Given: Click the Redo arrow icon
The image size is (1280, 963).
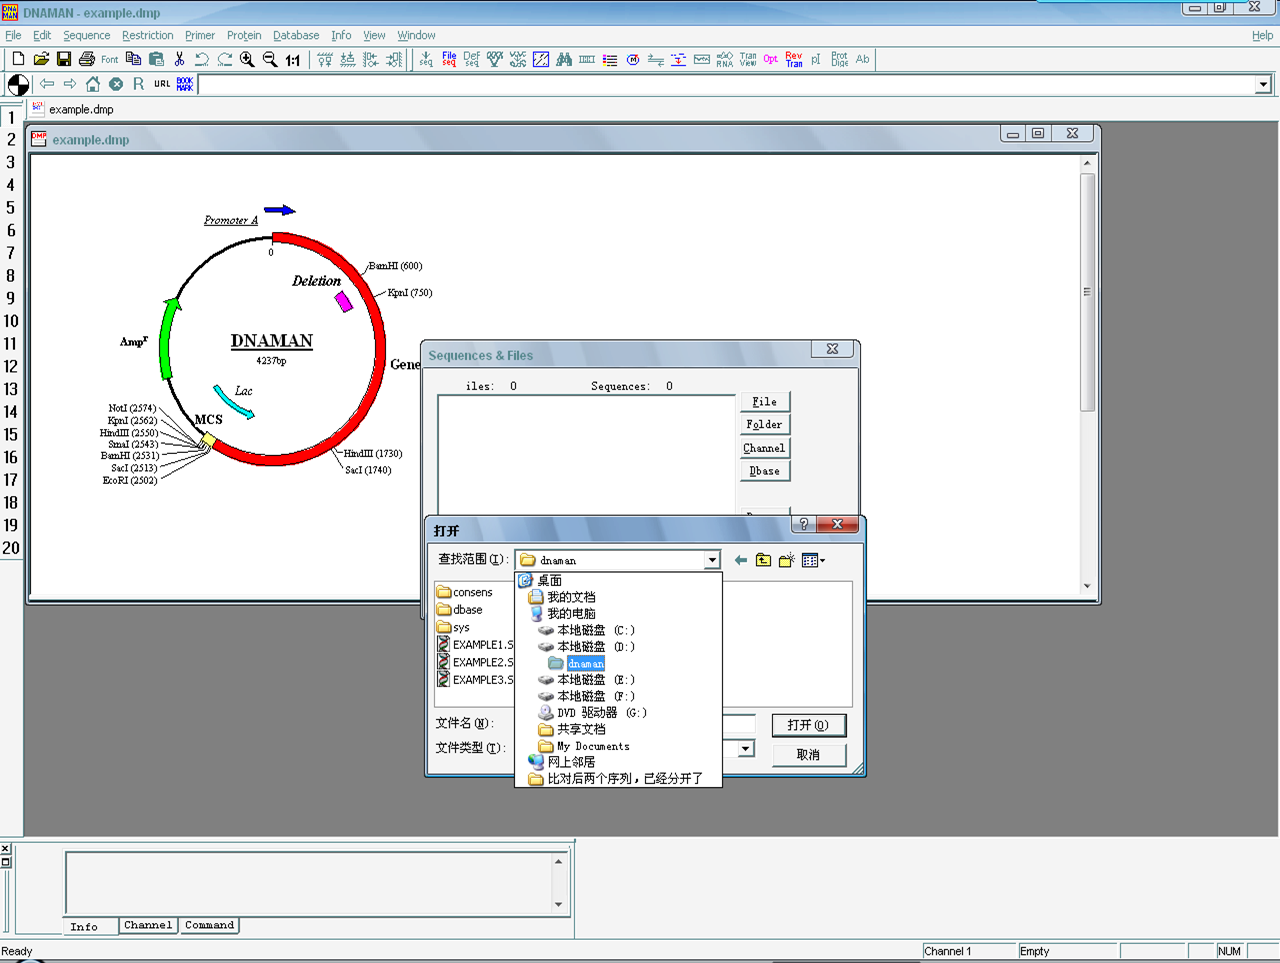Looking at the screenshot, I should point(225,59).
